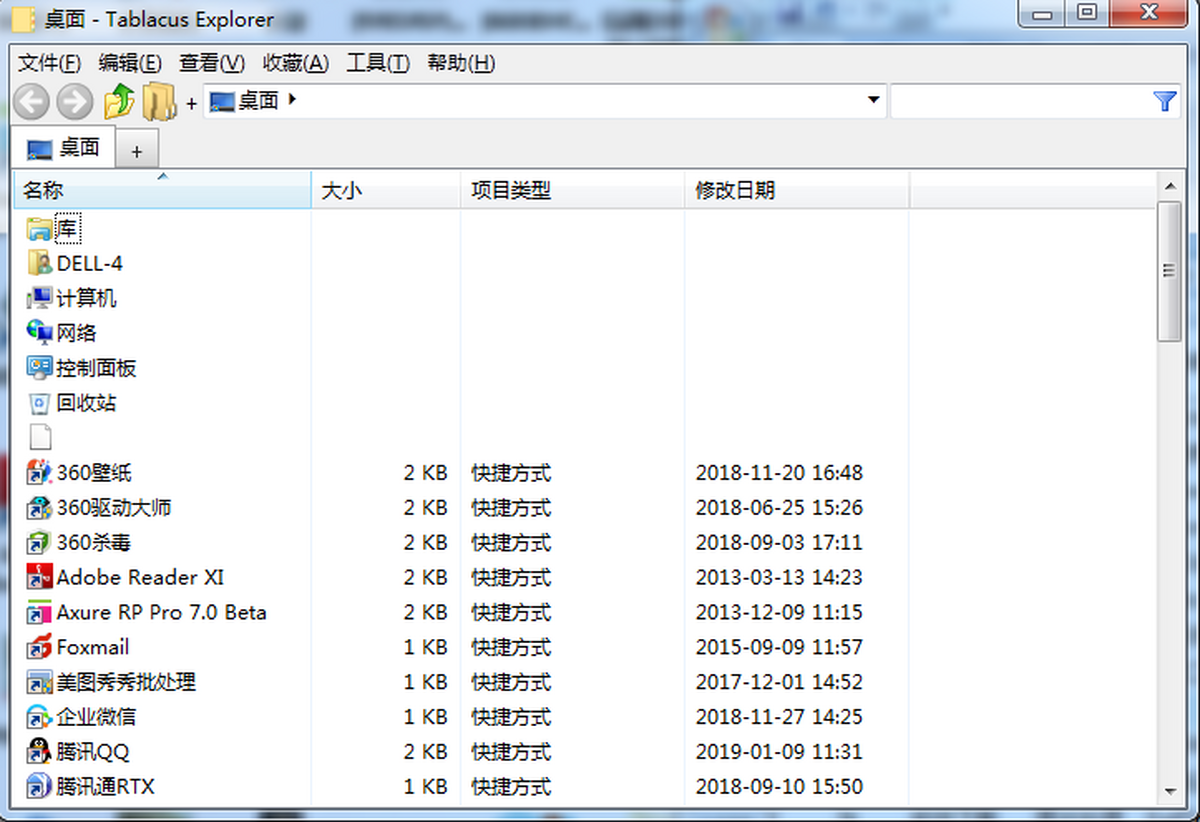Open the 工具(T) menu
This screenshot has width=1200, height=822.
(378, 63)
